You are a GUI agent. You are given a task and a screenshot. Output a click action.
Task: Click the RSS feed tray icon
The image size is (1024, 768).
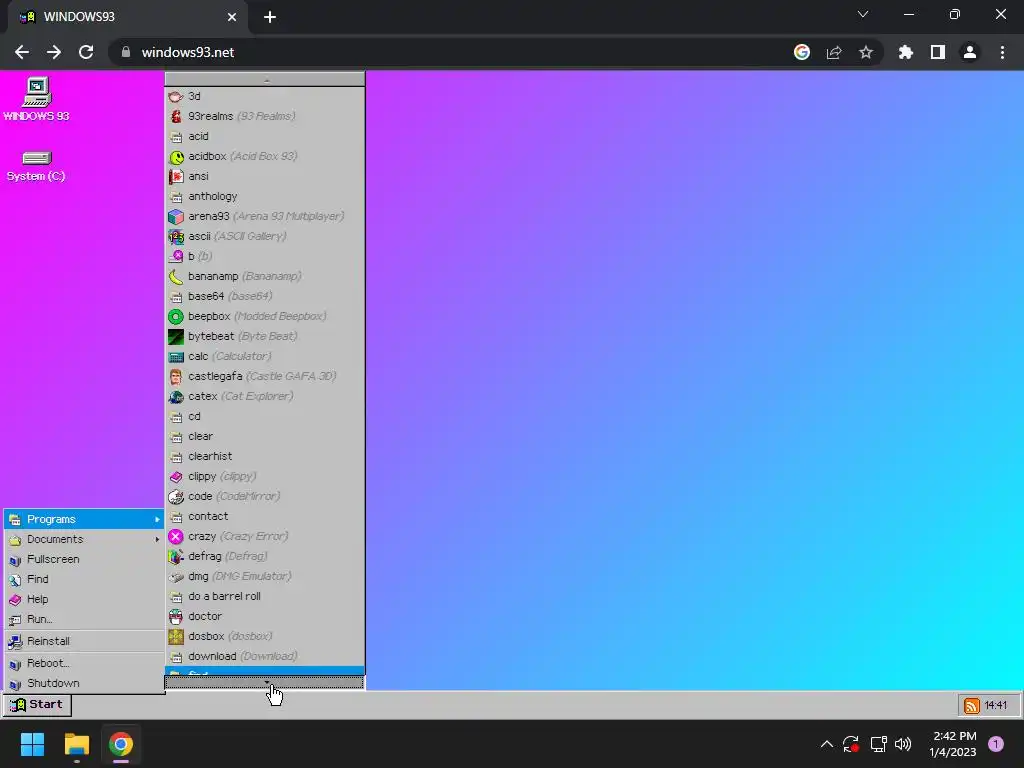[x=972, y=705]
